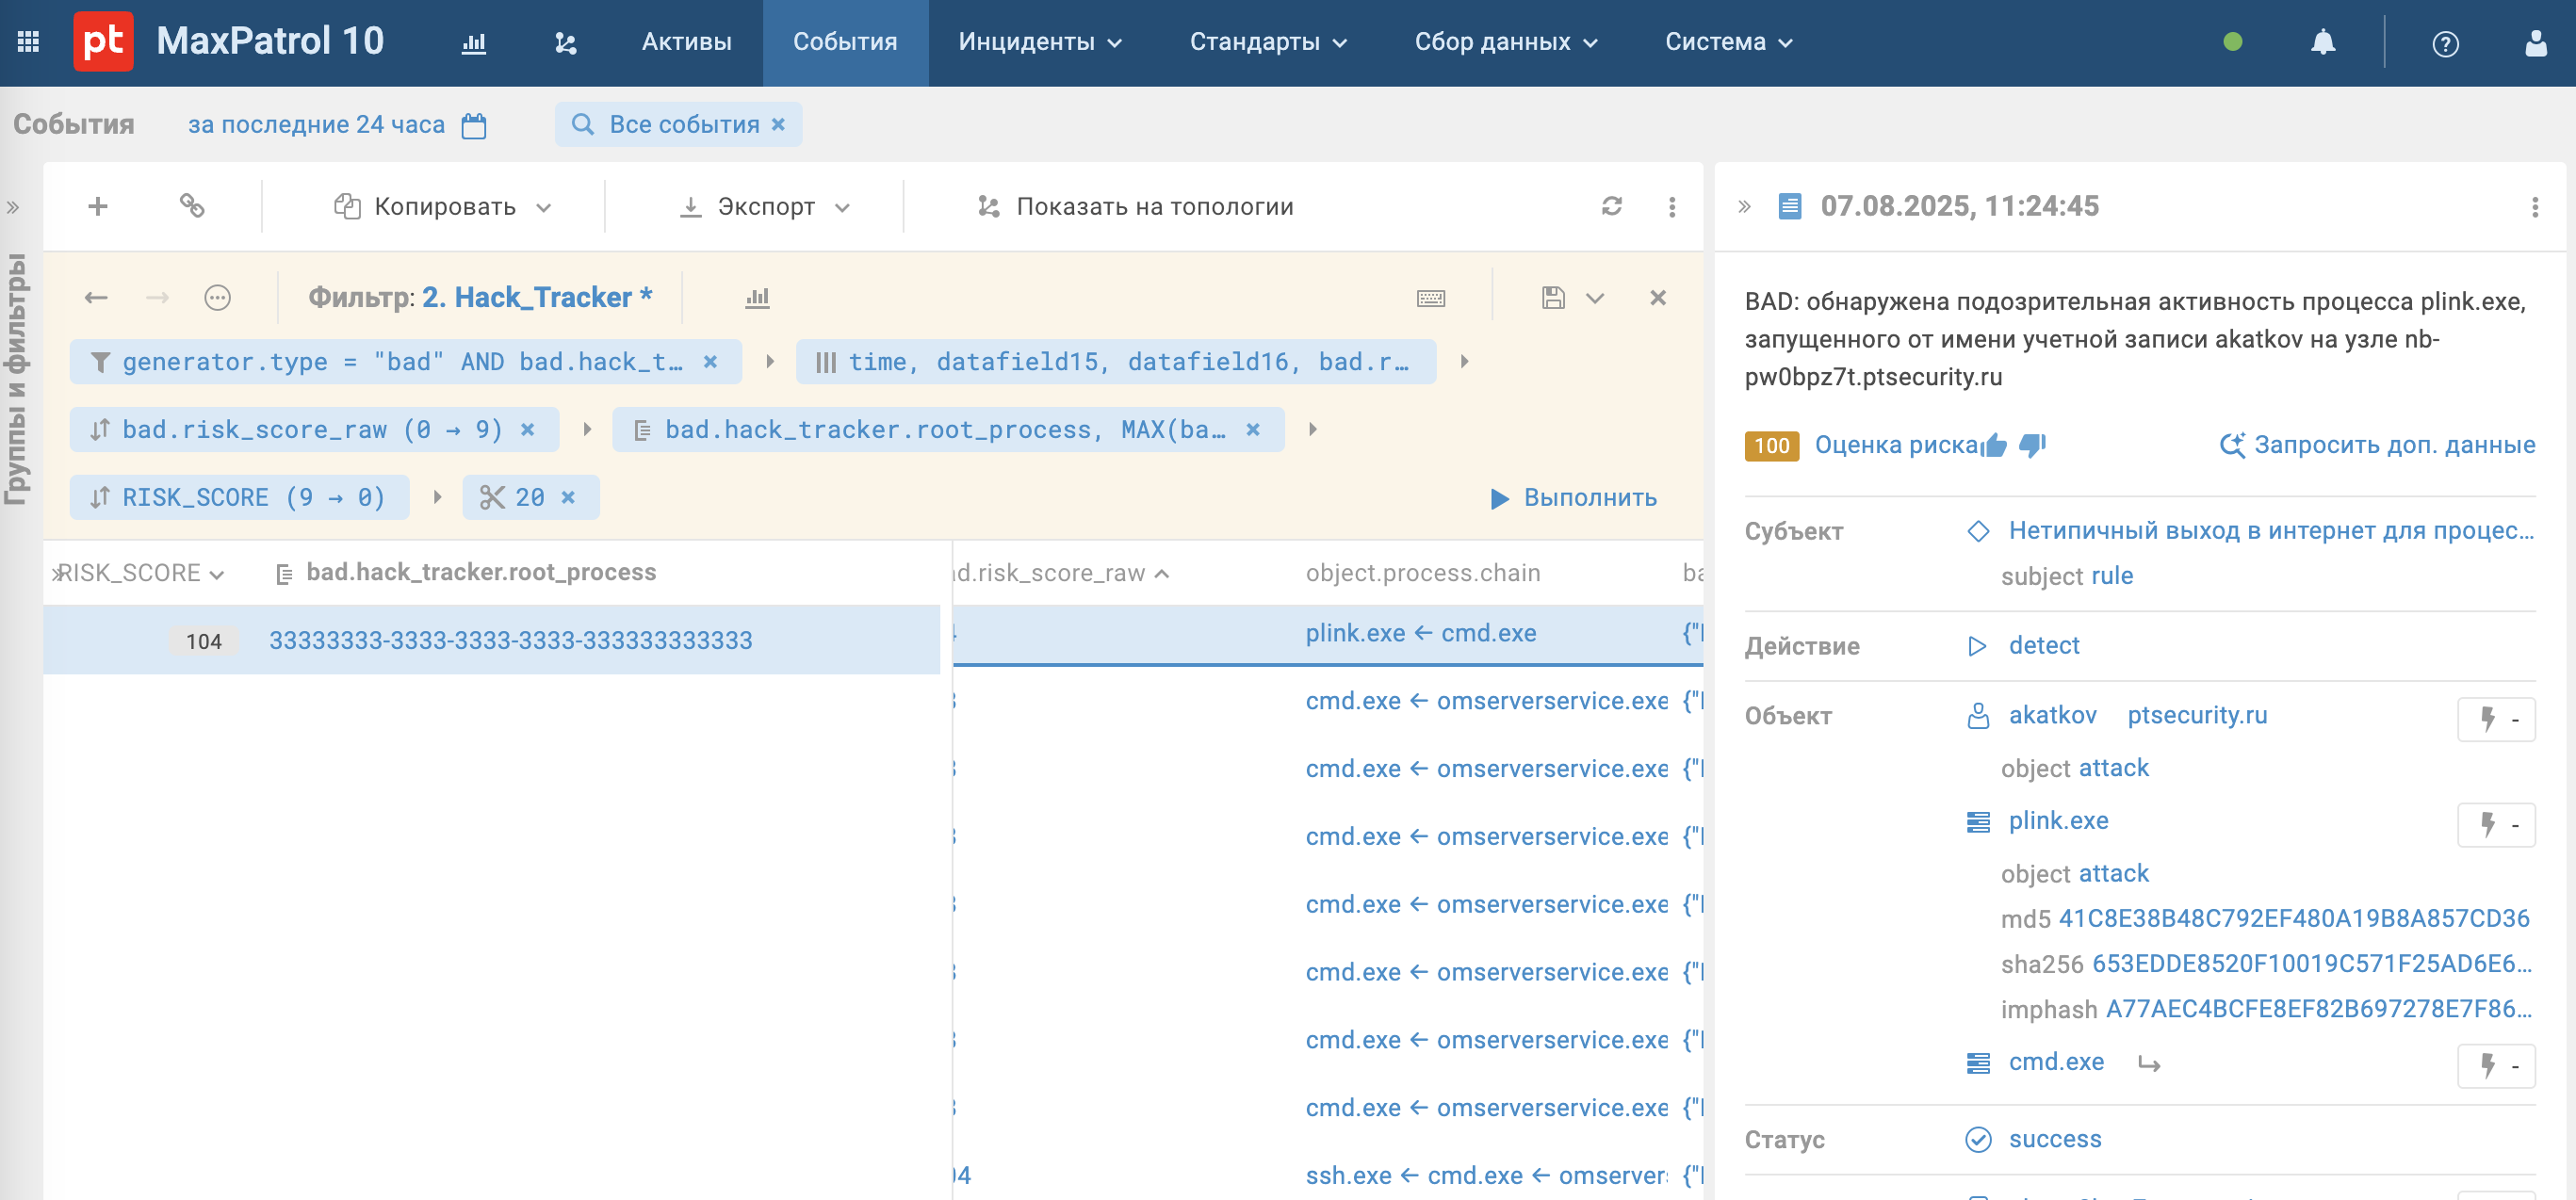Screen dimensions: 2576x1200
Task: Remove the bad.risk_score_raw sort chip
Action: [x=528, y=430]
